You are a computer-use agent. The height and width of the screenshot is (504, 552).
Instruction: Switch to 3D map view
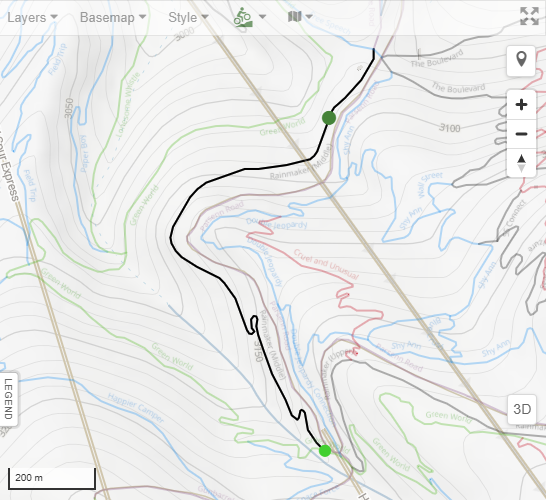[x=522, y=409]
